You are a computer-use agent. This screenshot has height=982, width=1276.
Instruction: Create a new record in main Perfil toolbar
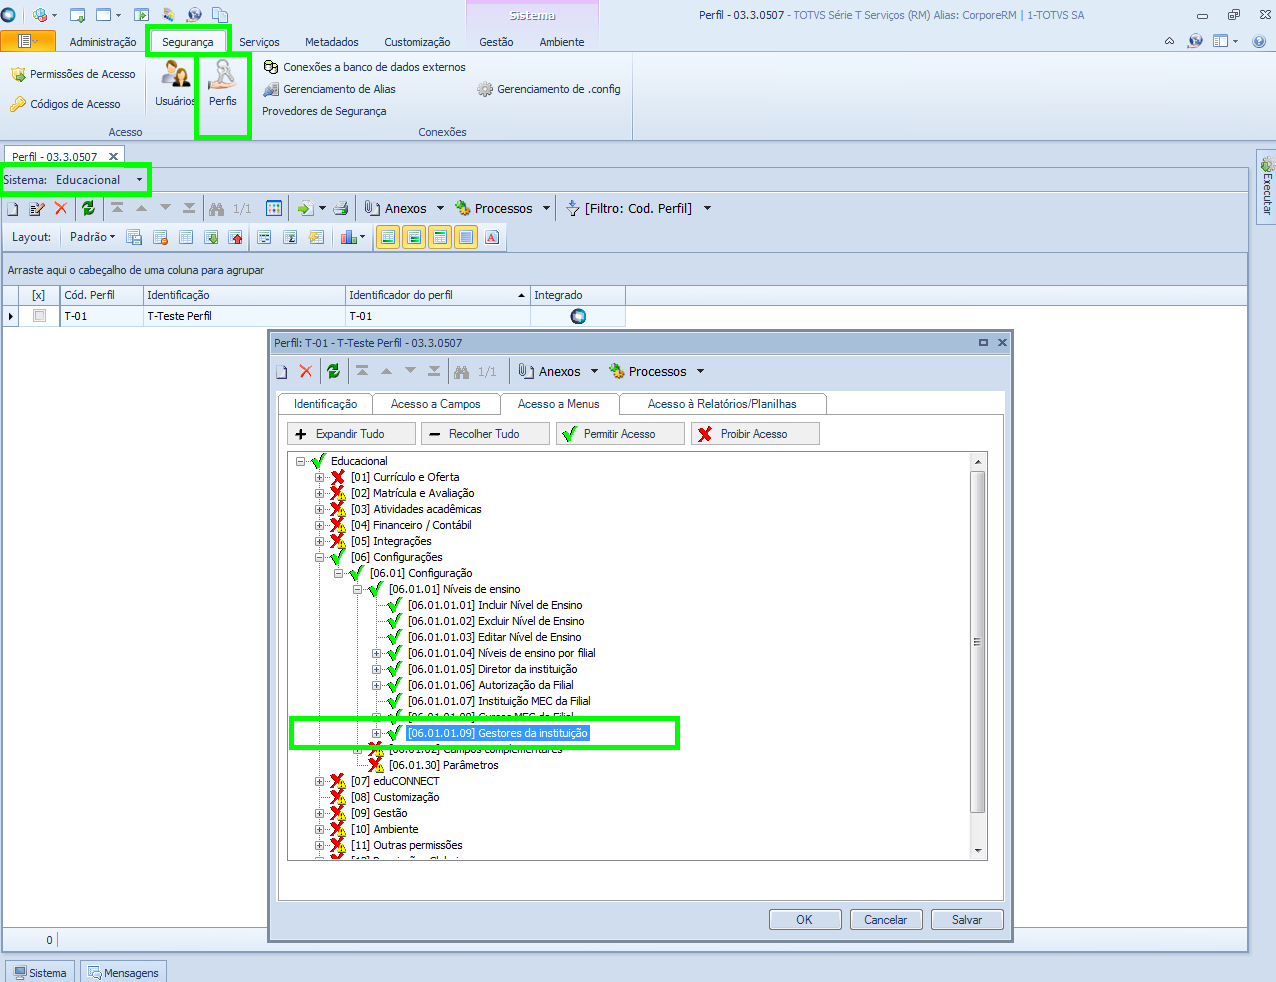[x=13, y=208]
